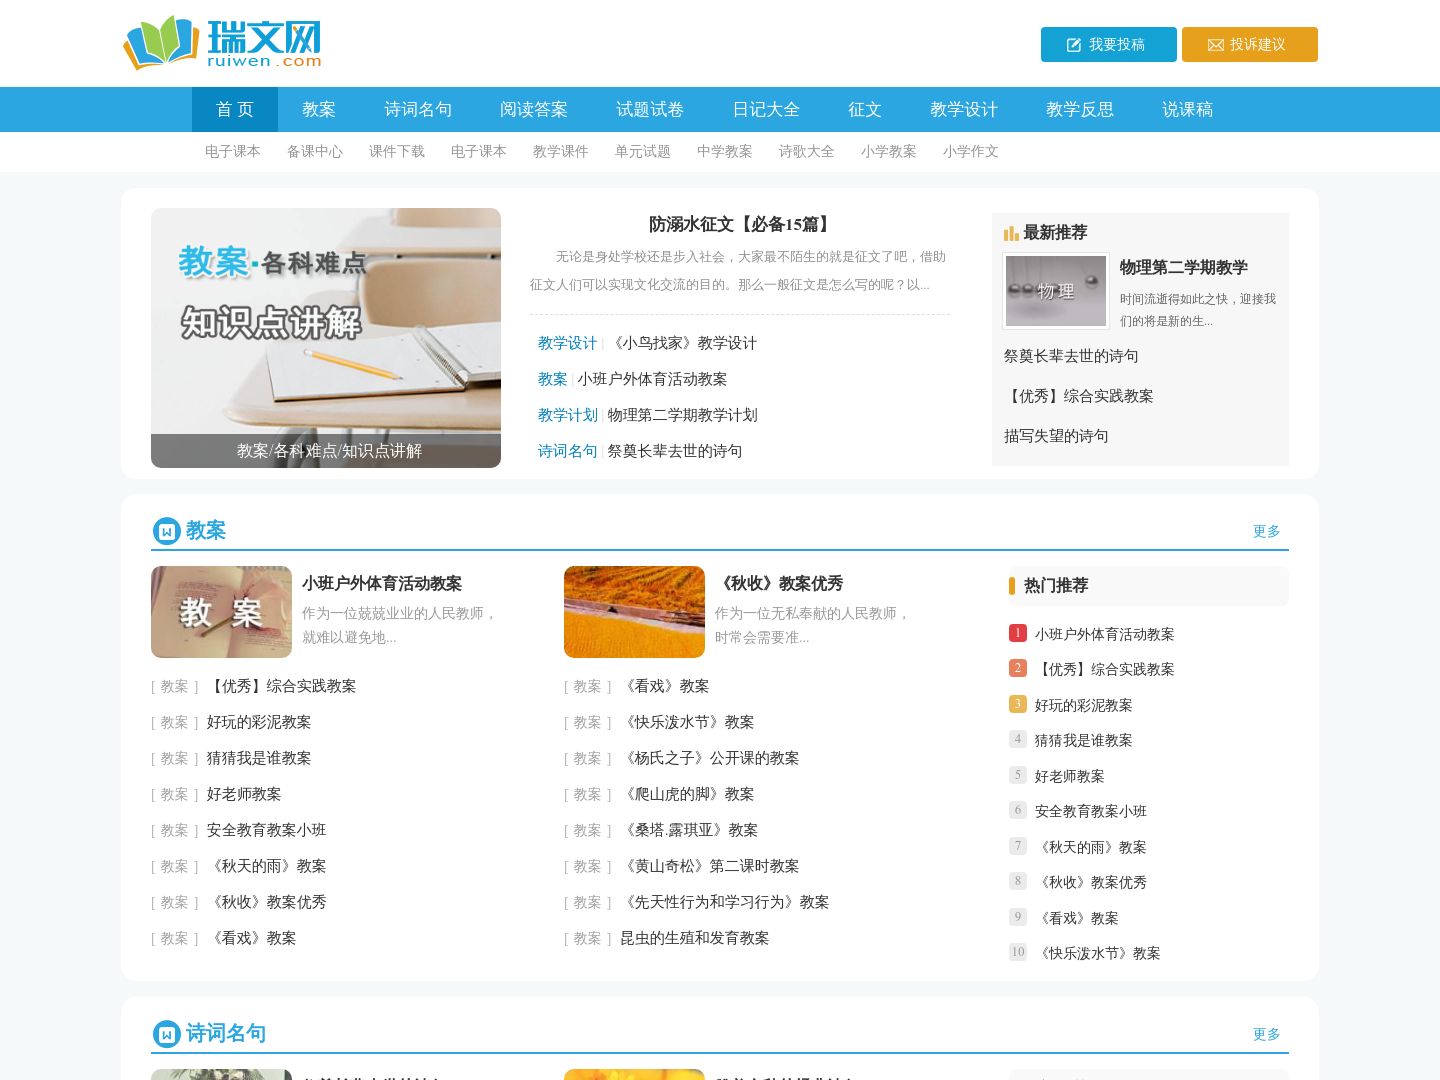This screenshot has height=1080, width=1440.
Task: Open 昆虫的生殖和发育教案
Action: (x=695, y=938)
